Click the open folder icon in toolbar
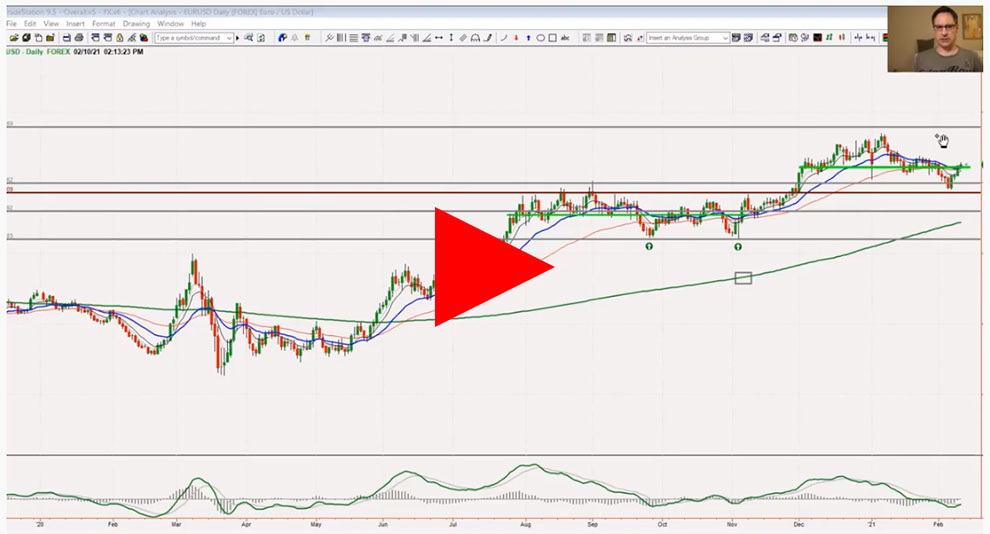 click(14, 38)
